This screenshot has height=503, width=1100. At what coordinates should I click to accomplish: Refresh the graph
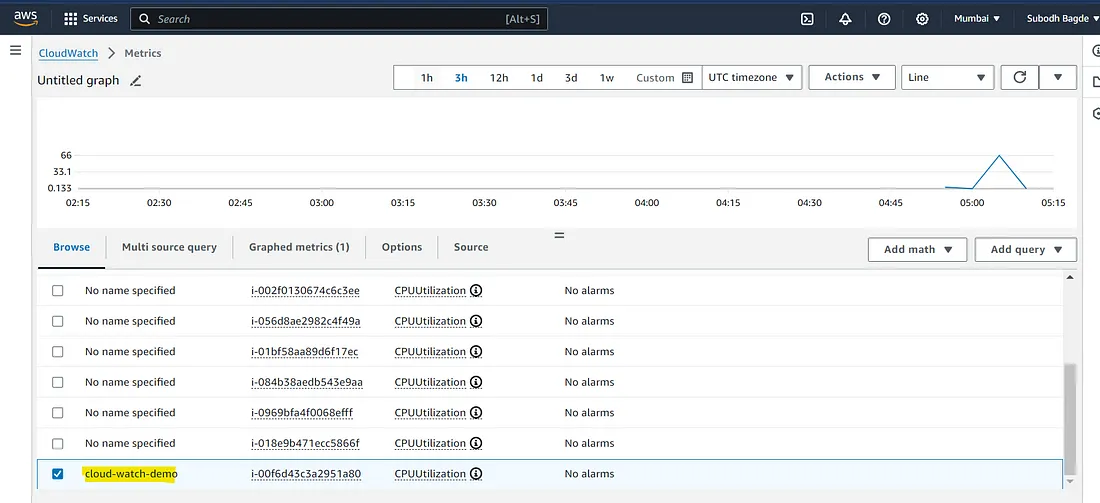point(1020,77)
